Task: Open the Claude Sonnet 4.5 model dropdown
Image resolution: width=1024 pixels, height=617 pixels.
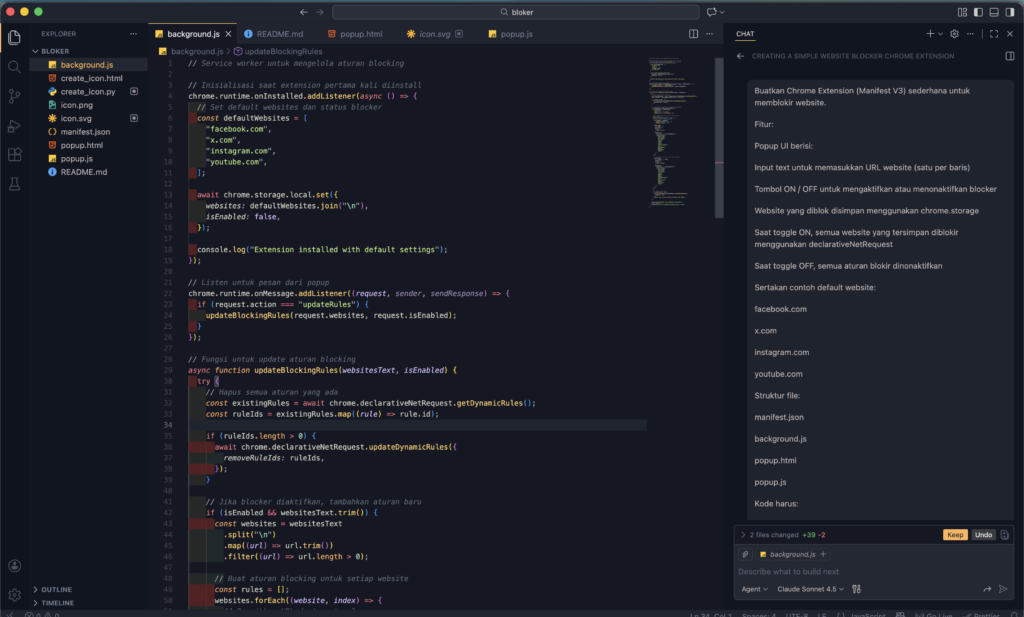Action: tap(810, 589)
